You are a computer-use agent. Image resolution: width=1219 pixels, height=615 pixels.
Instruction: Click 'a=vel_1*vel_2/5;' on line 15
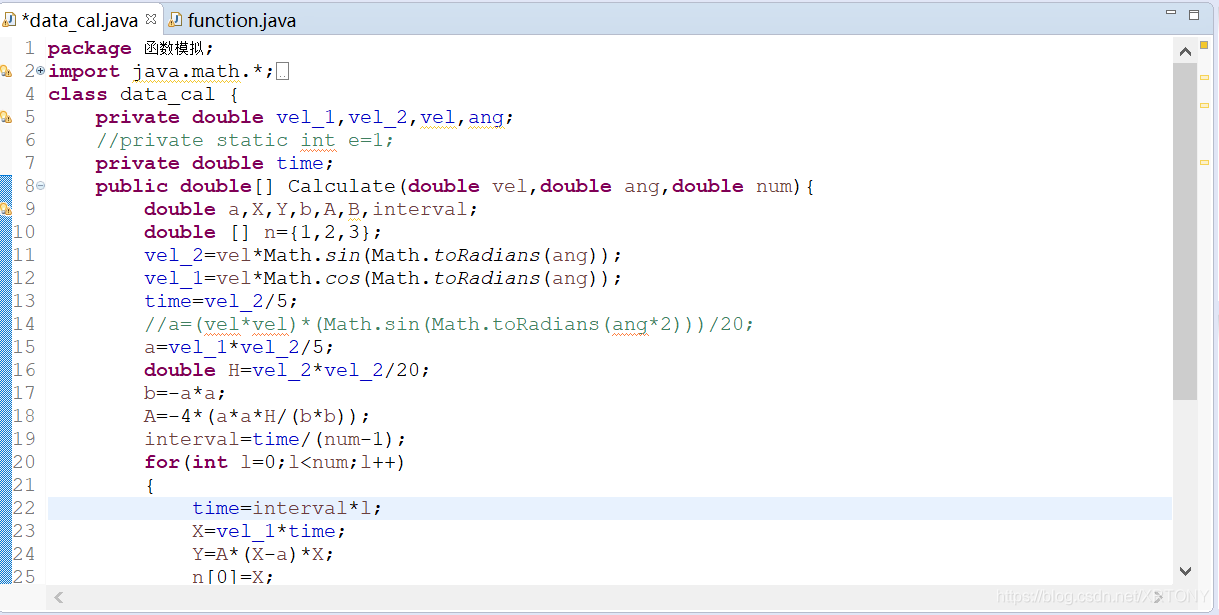pyautogui.click(x=239, y=347)
